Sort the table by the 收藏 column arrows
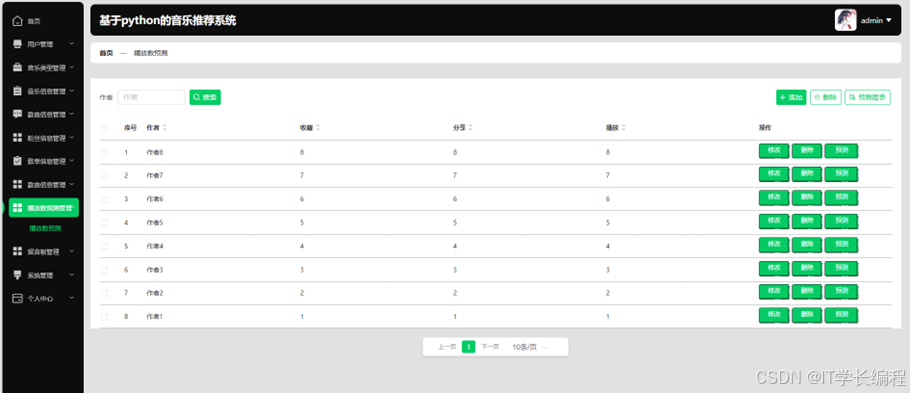 [x=317, y=128]
